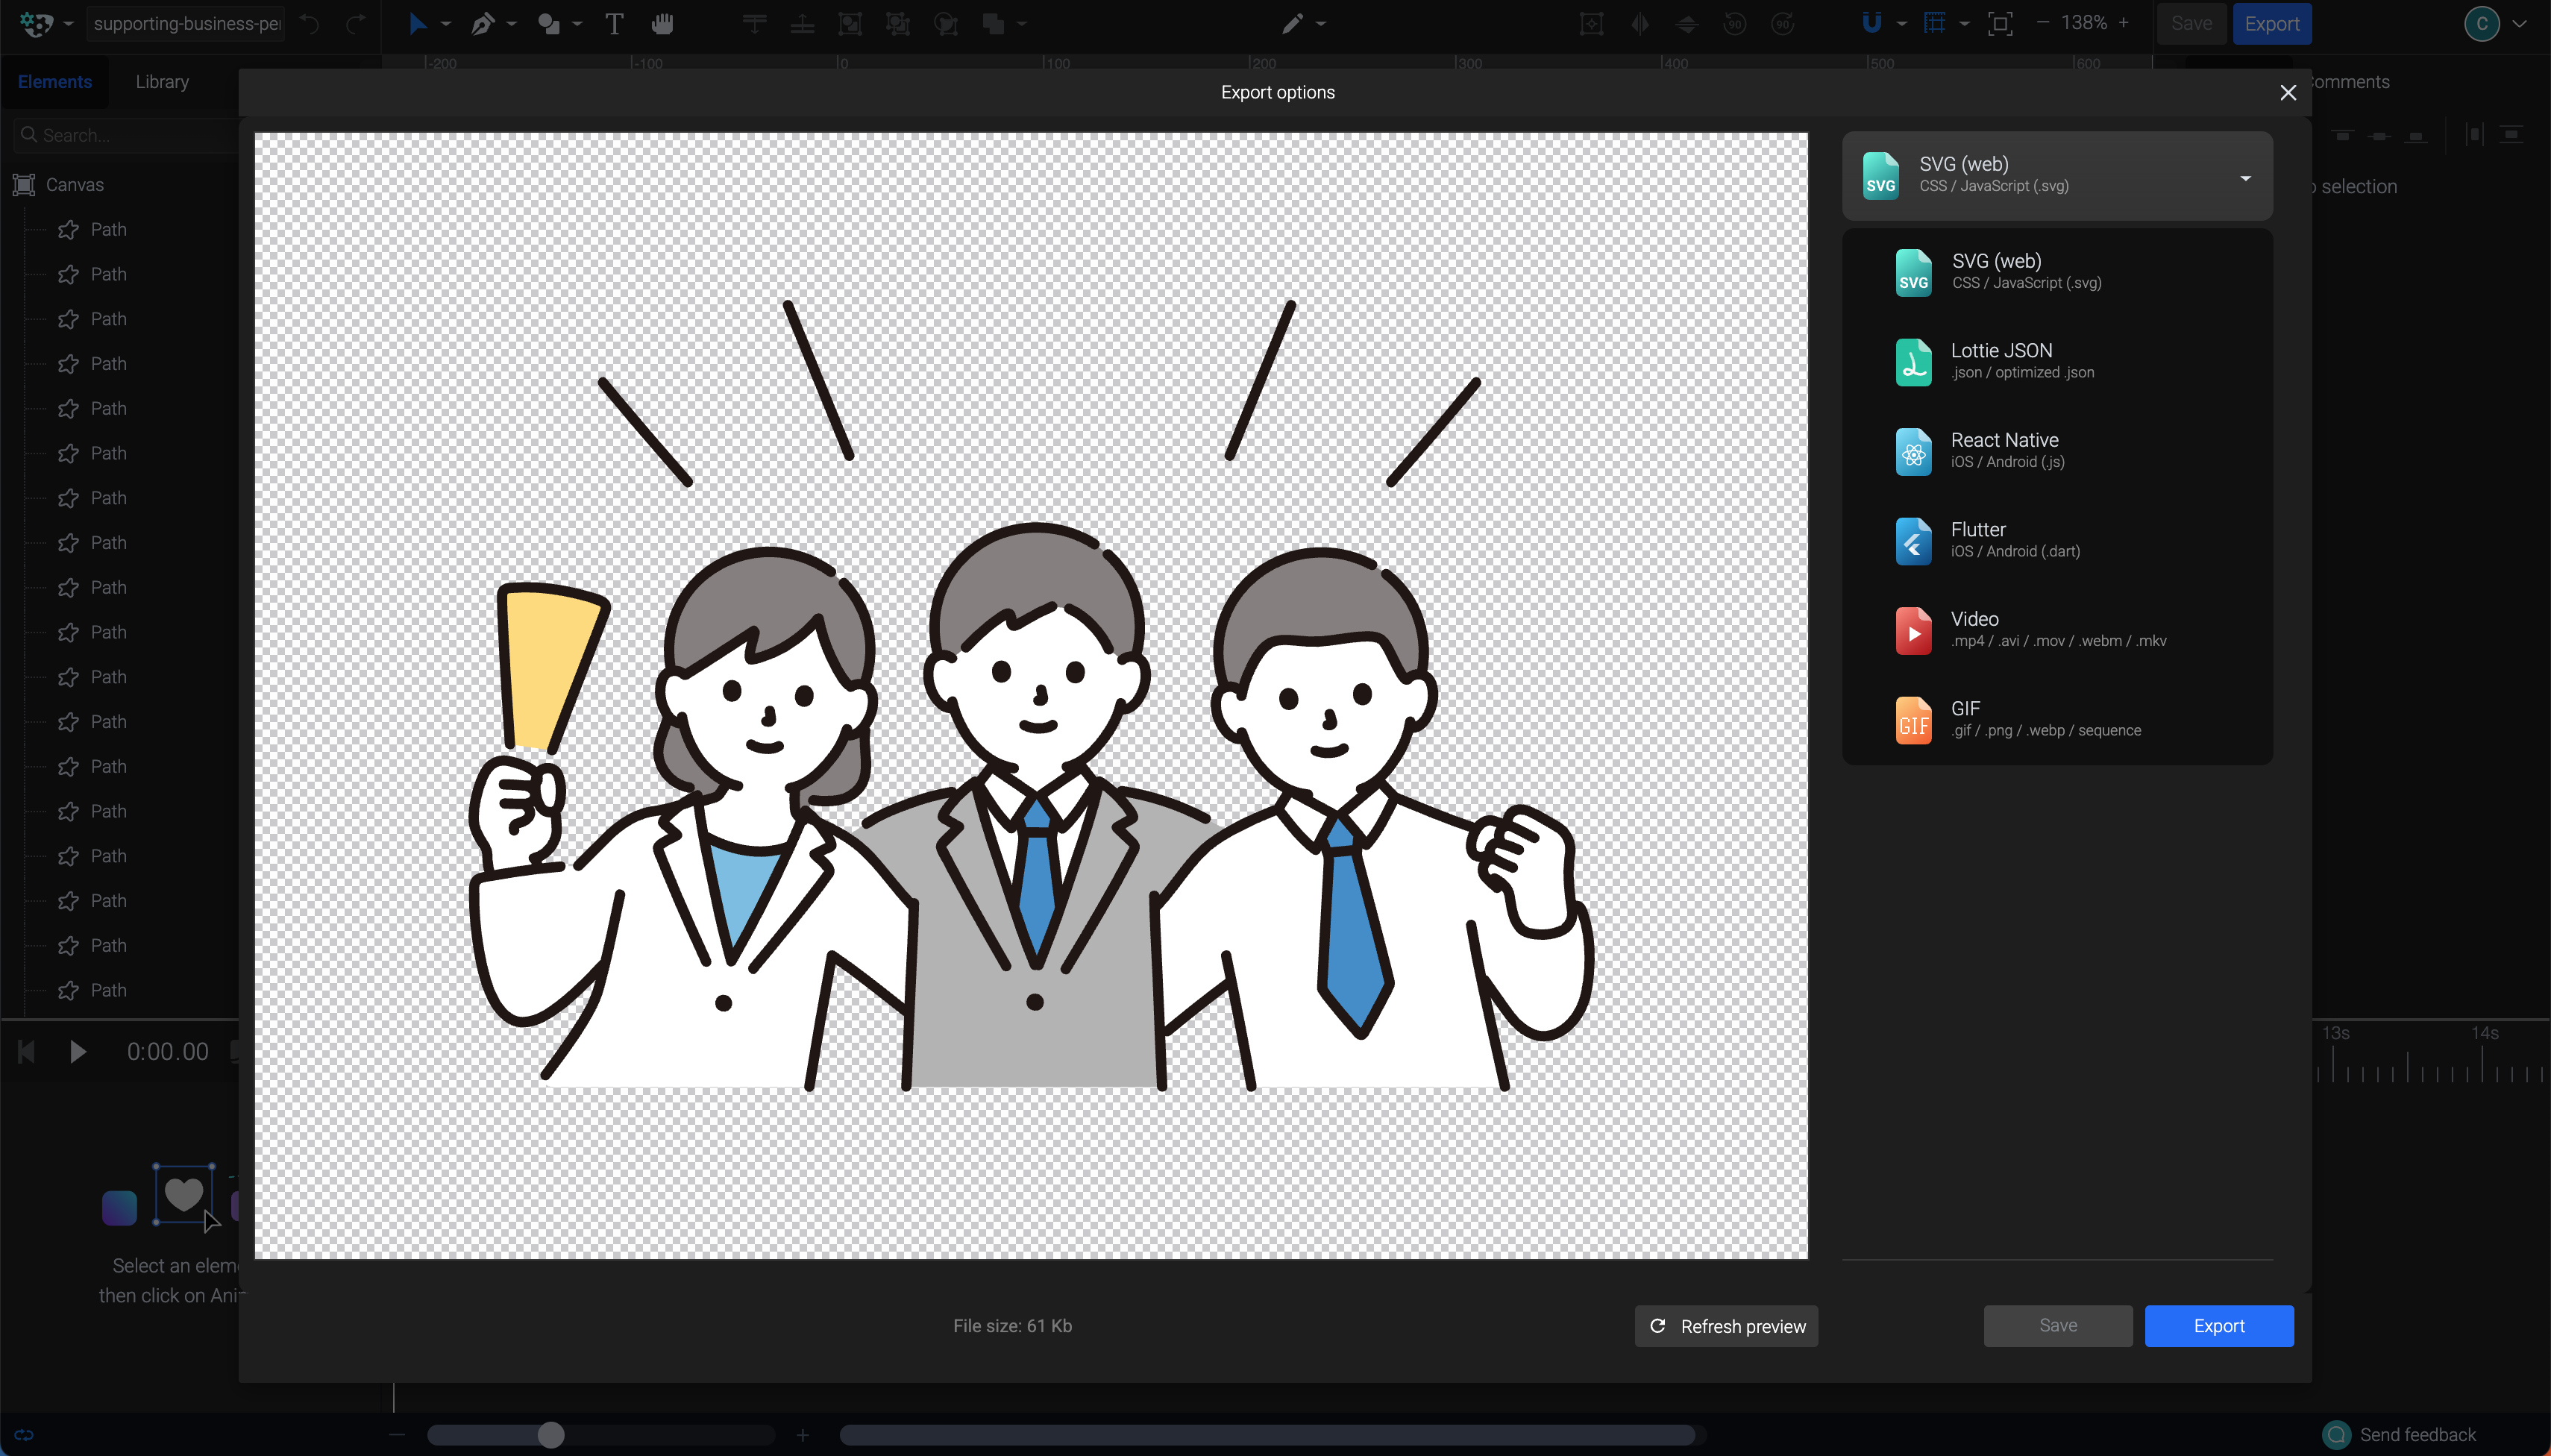2551x1456 pixels.
Task: Activate the Hand pan tool
Action: coord(662,23)
